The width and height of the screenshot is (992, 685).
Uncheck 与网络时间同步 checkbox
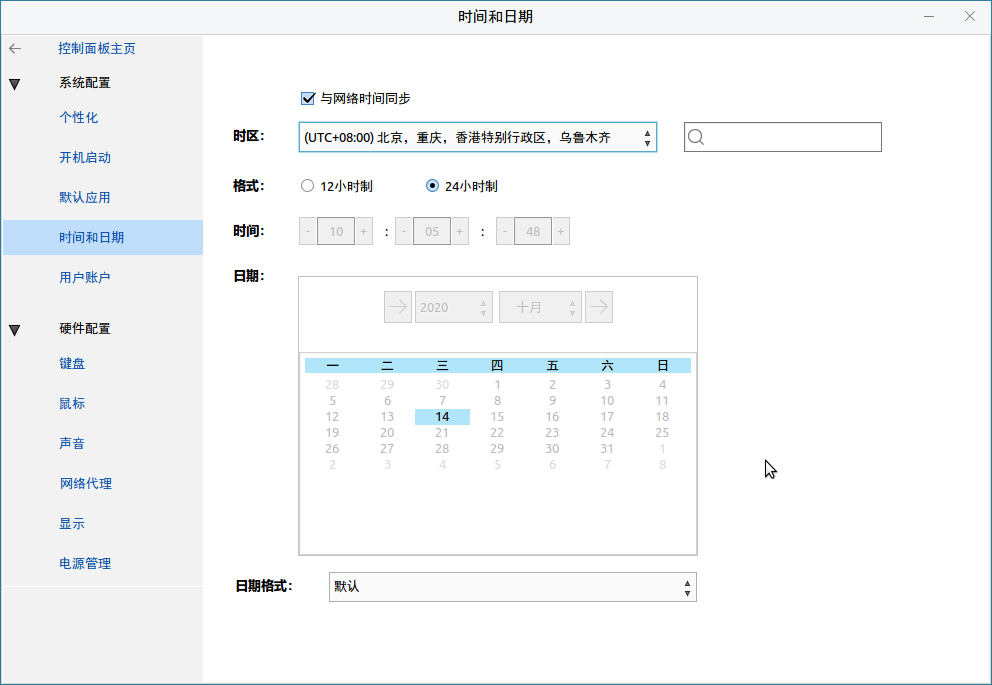(307, 98)
